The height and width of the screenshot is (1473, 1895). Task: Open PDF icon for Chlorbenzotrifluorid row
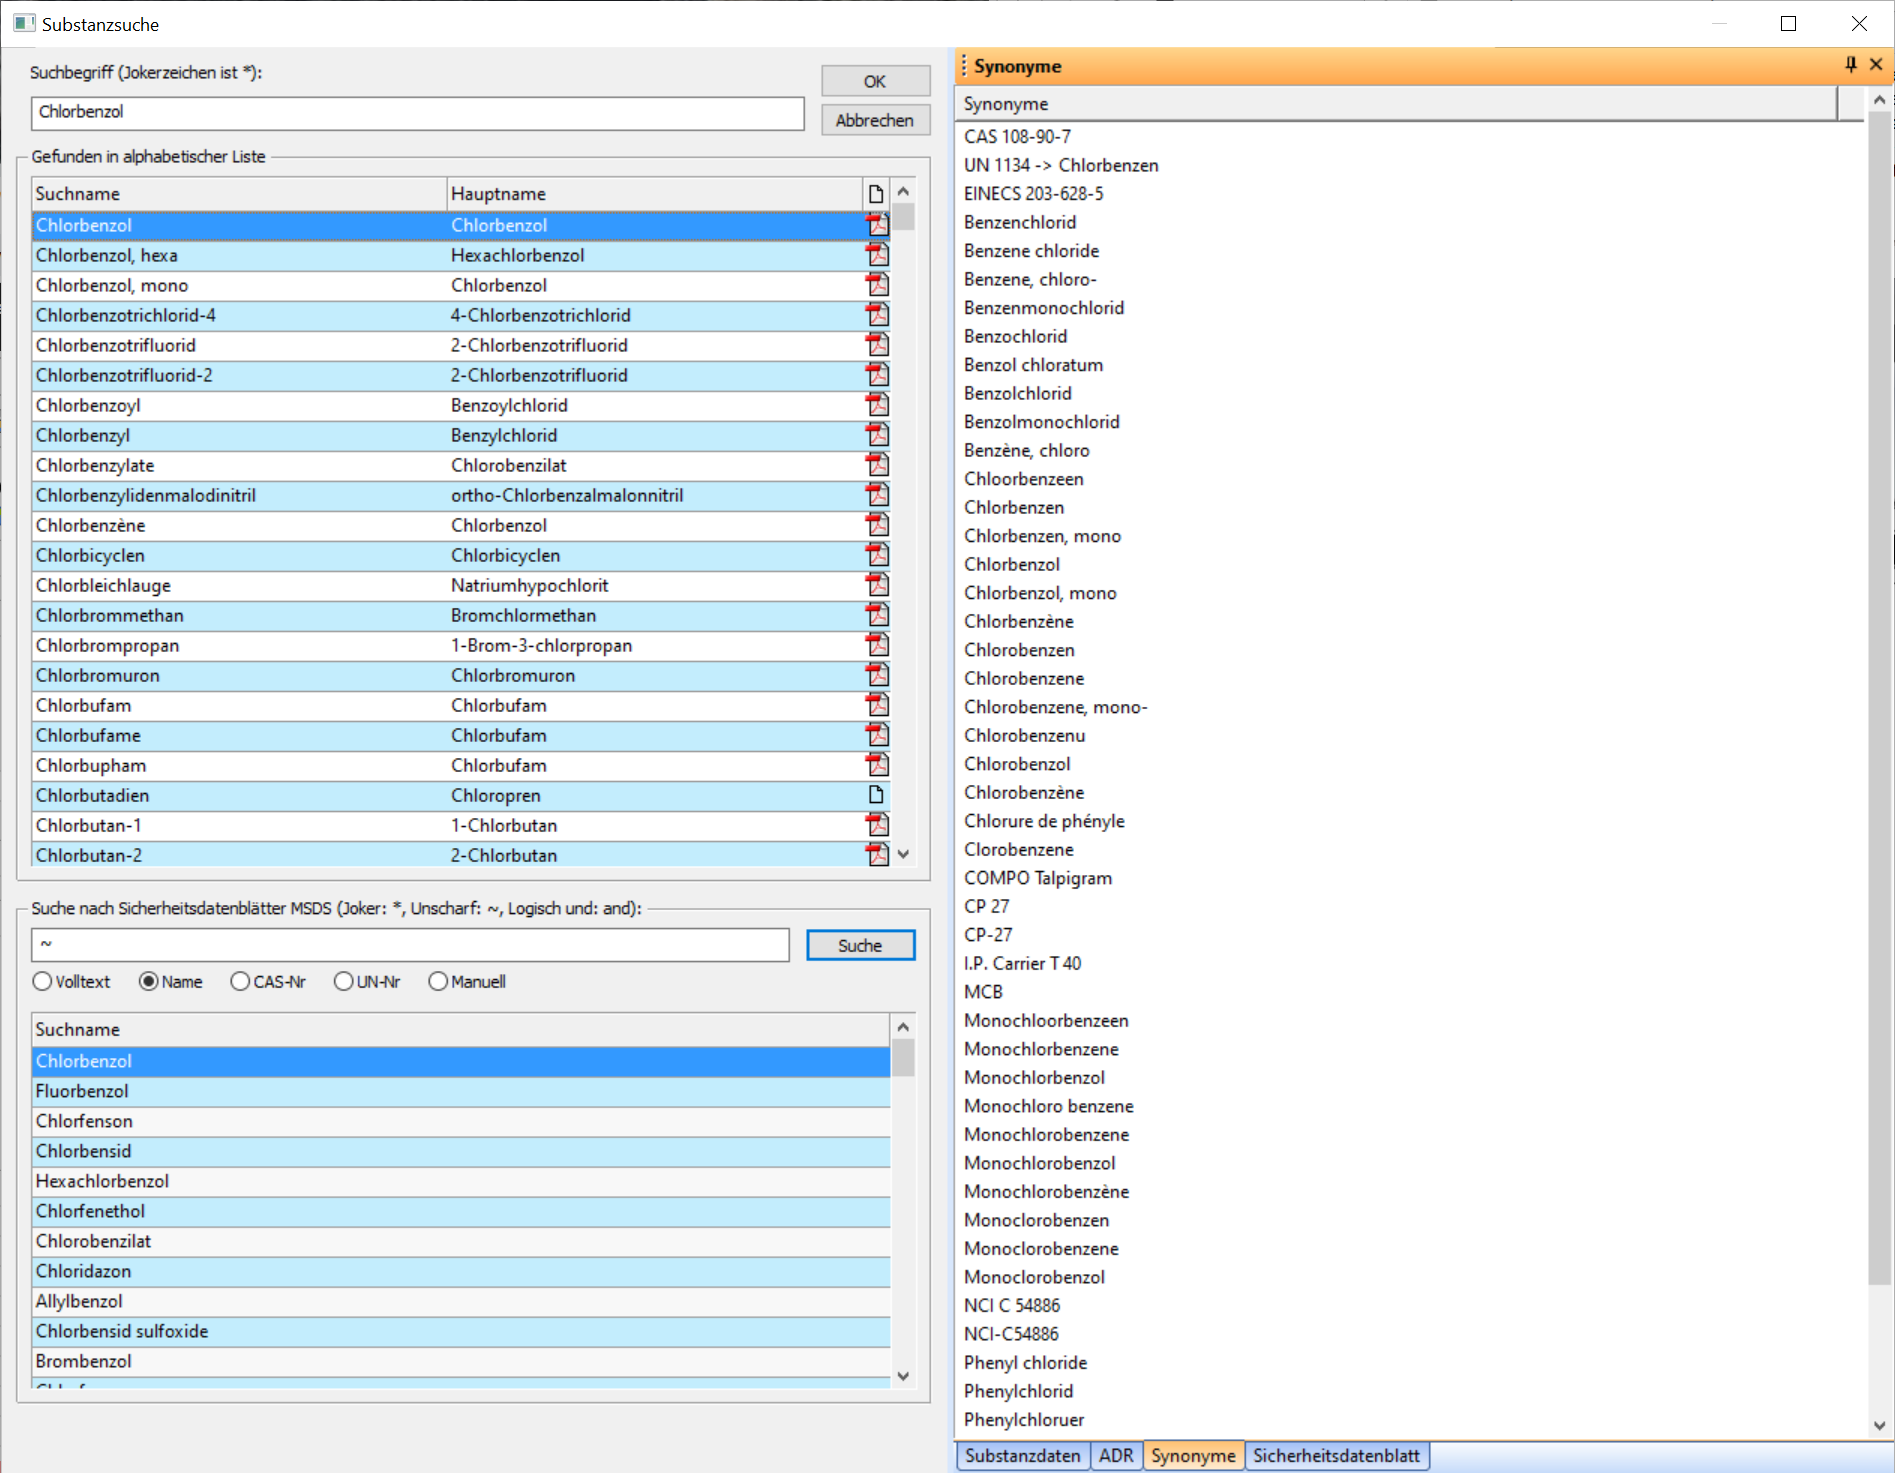[877, 345]
